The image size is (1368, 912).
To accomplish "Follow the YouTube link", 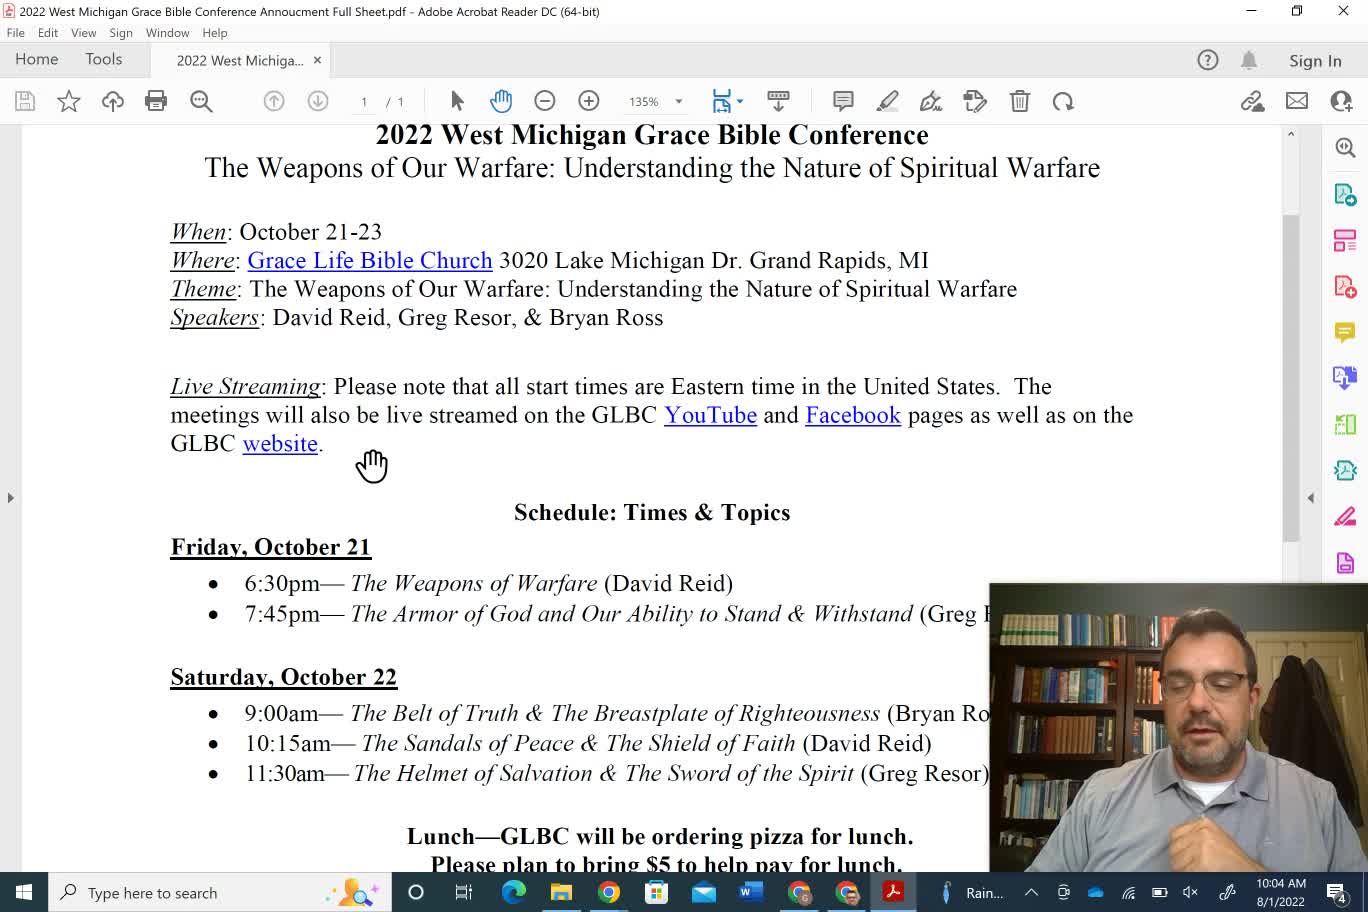I will pos(710,415).
